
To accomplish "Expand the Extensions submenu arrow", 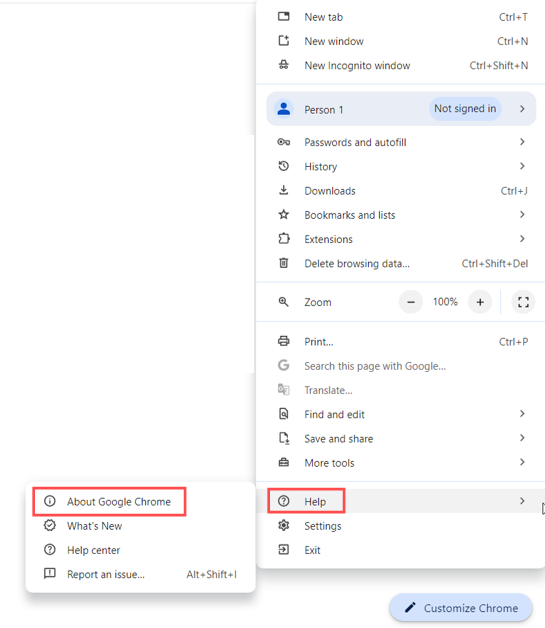I will (x=522, y=239).
